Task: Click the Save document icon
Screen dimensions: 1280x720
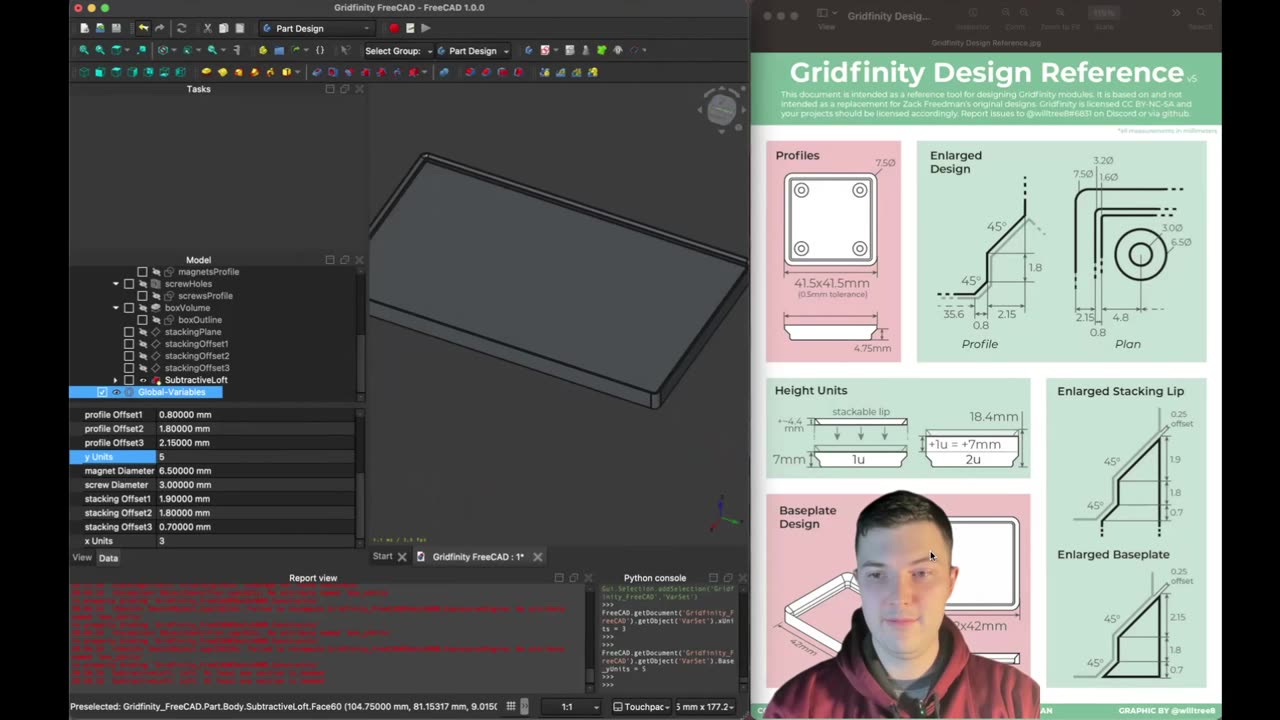Action: [x=116, y=28]
